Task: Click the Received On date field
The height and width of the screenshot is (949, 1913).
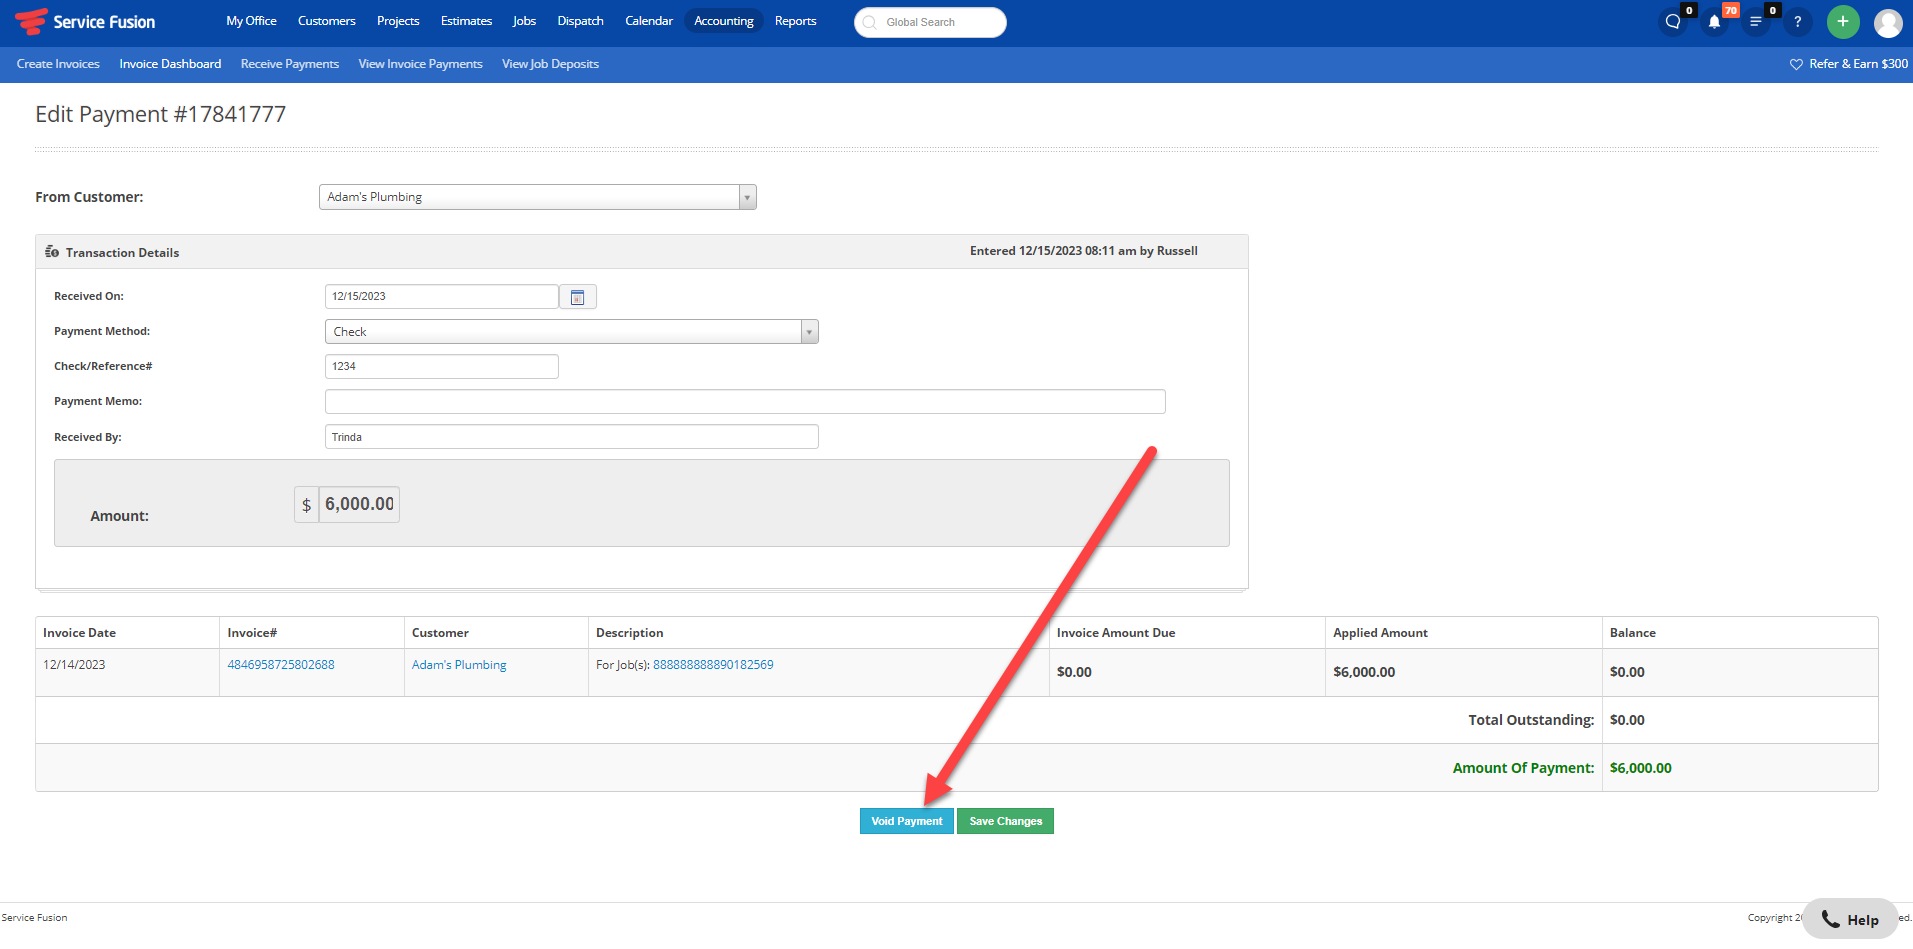Action: [442, 297]
